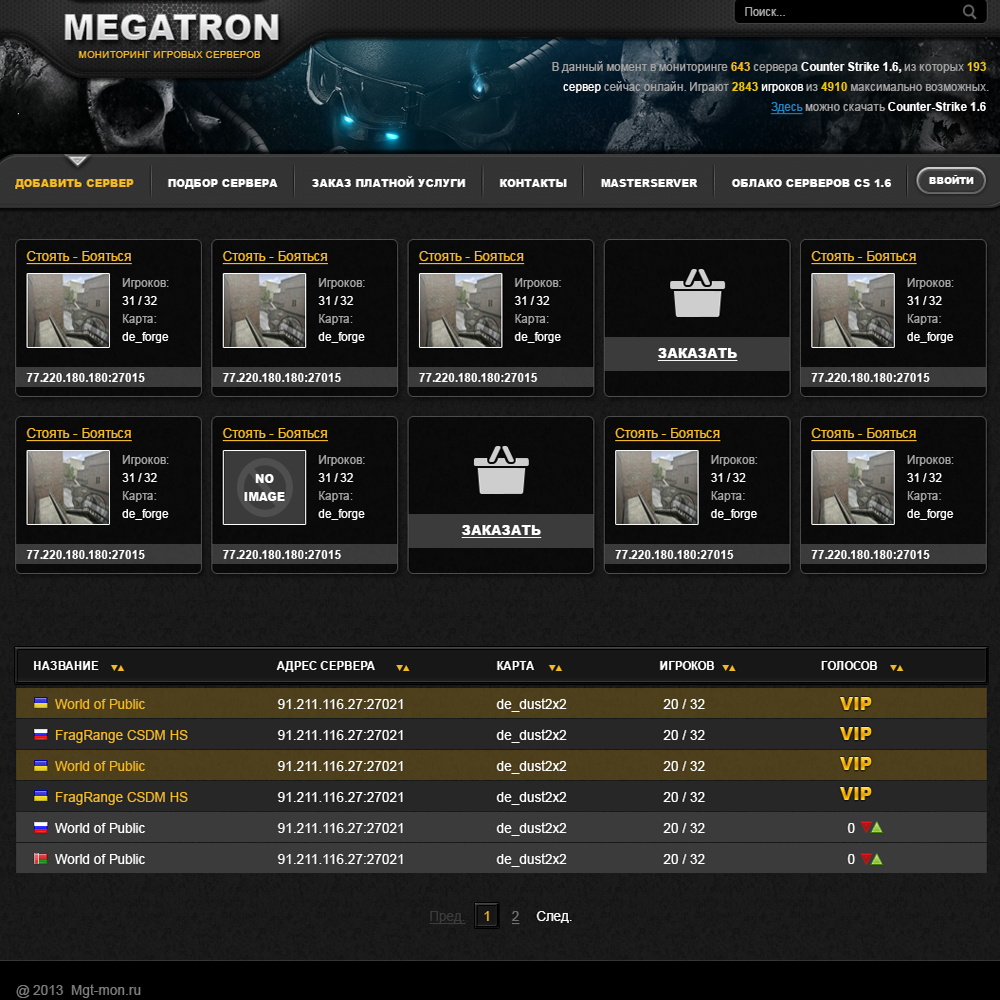
Task: Sort Игроков column with down arrow
Action: click(726, 668)
